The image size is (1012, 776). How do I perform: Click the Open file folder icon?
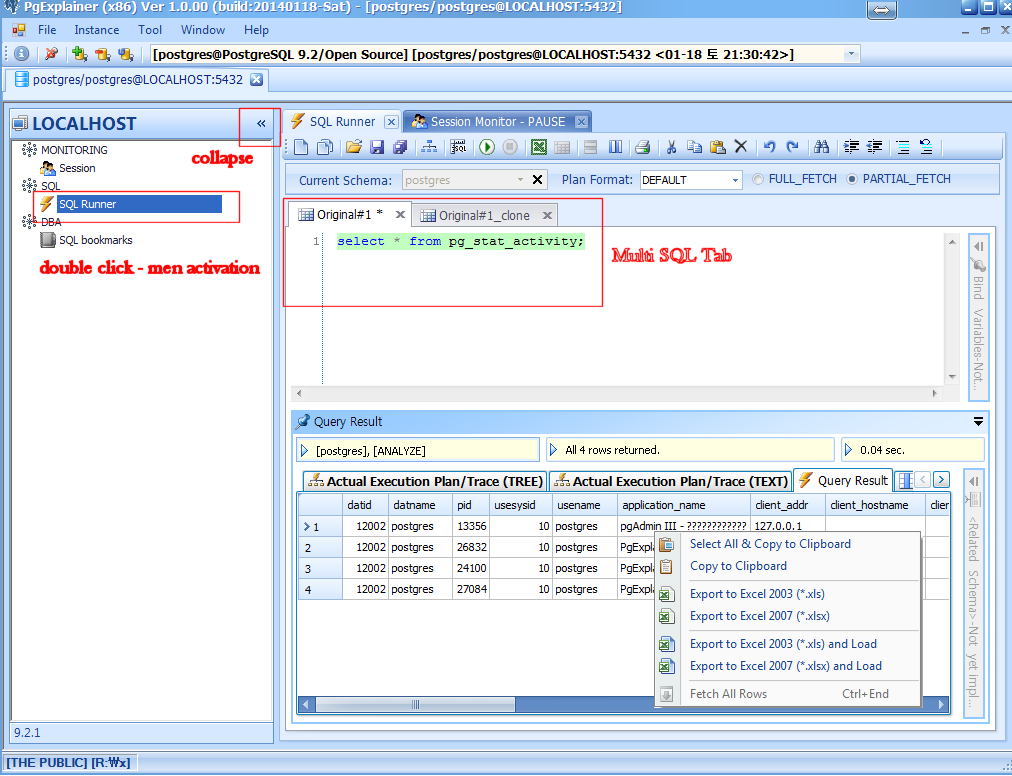[353, 147]
